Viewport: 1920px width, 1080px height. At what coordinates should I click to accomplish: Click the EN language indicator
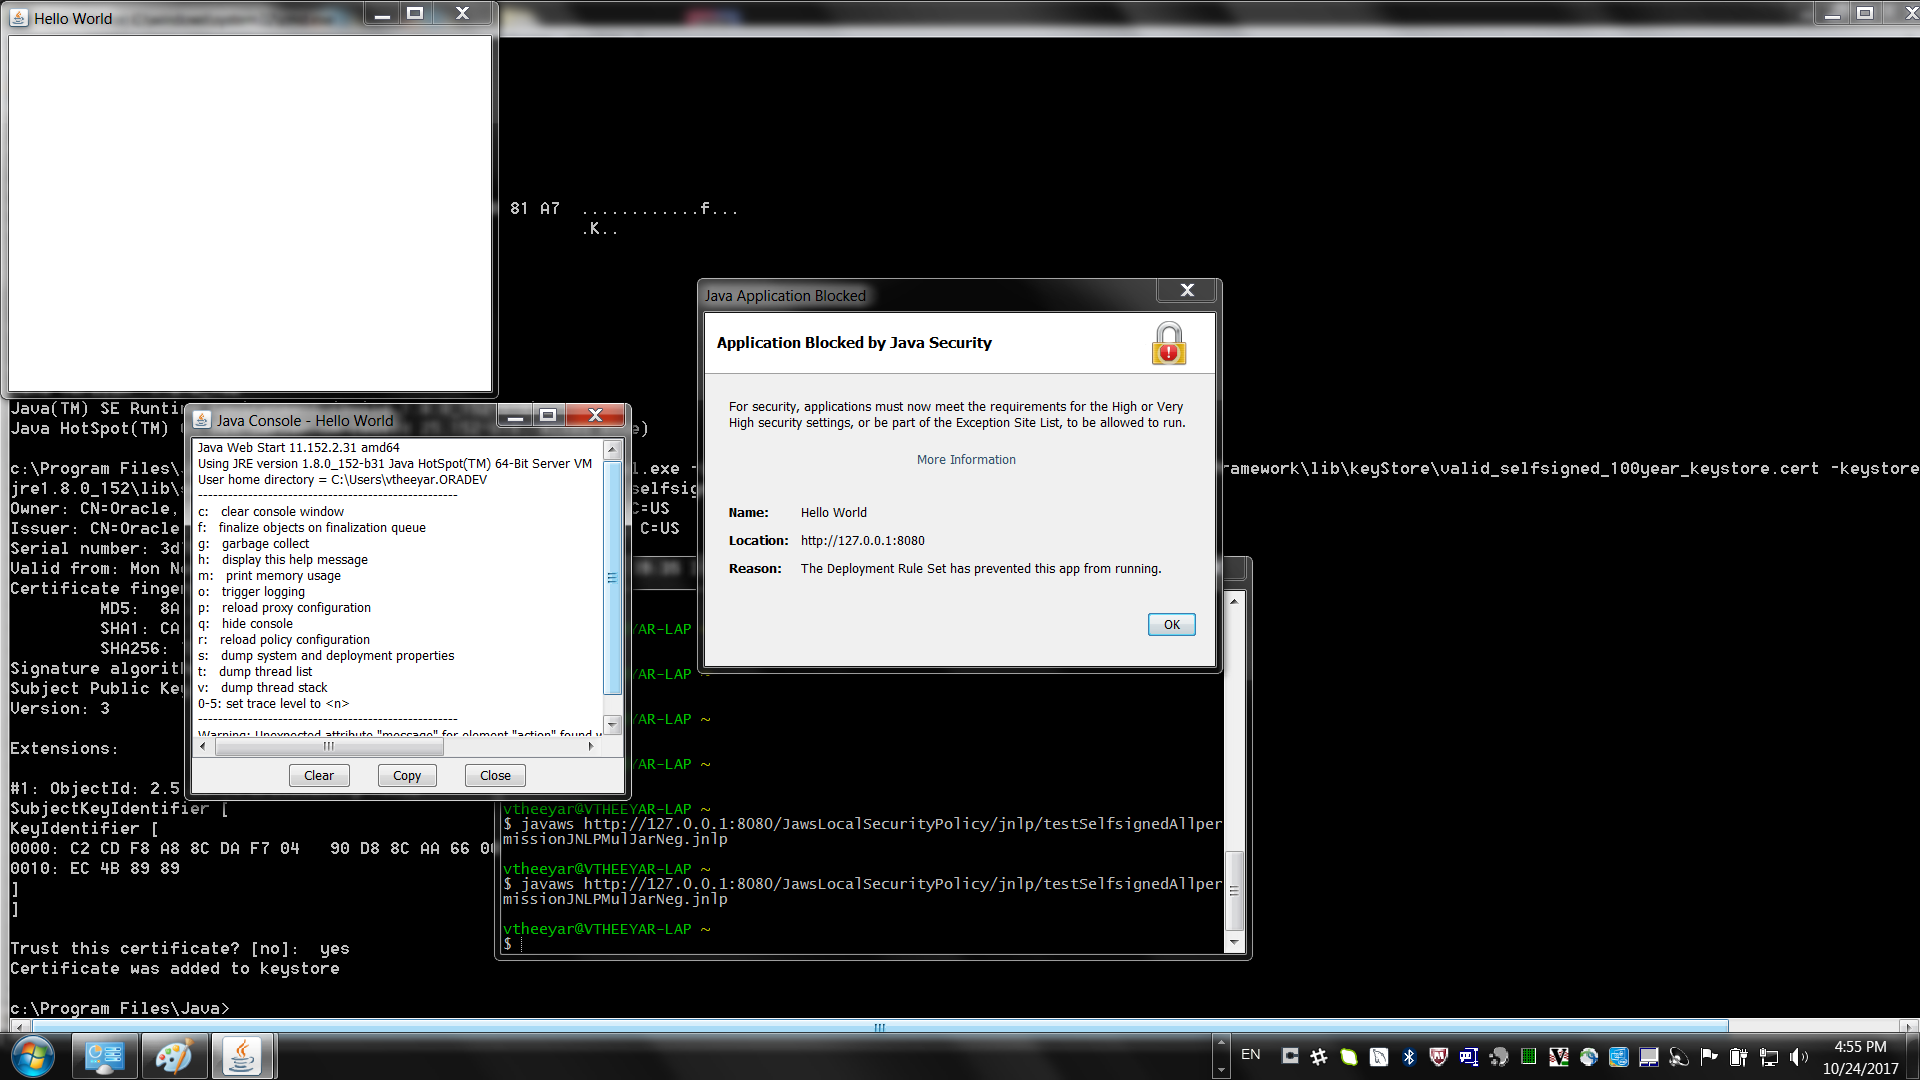pyautogui.click(x=1250, y=1055)
